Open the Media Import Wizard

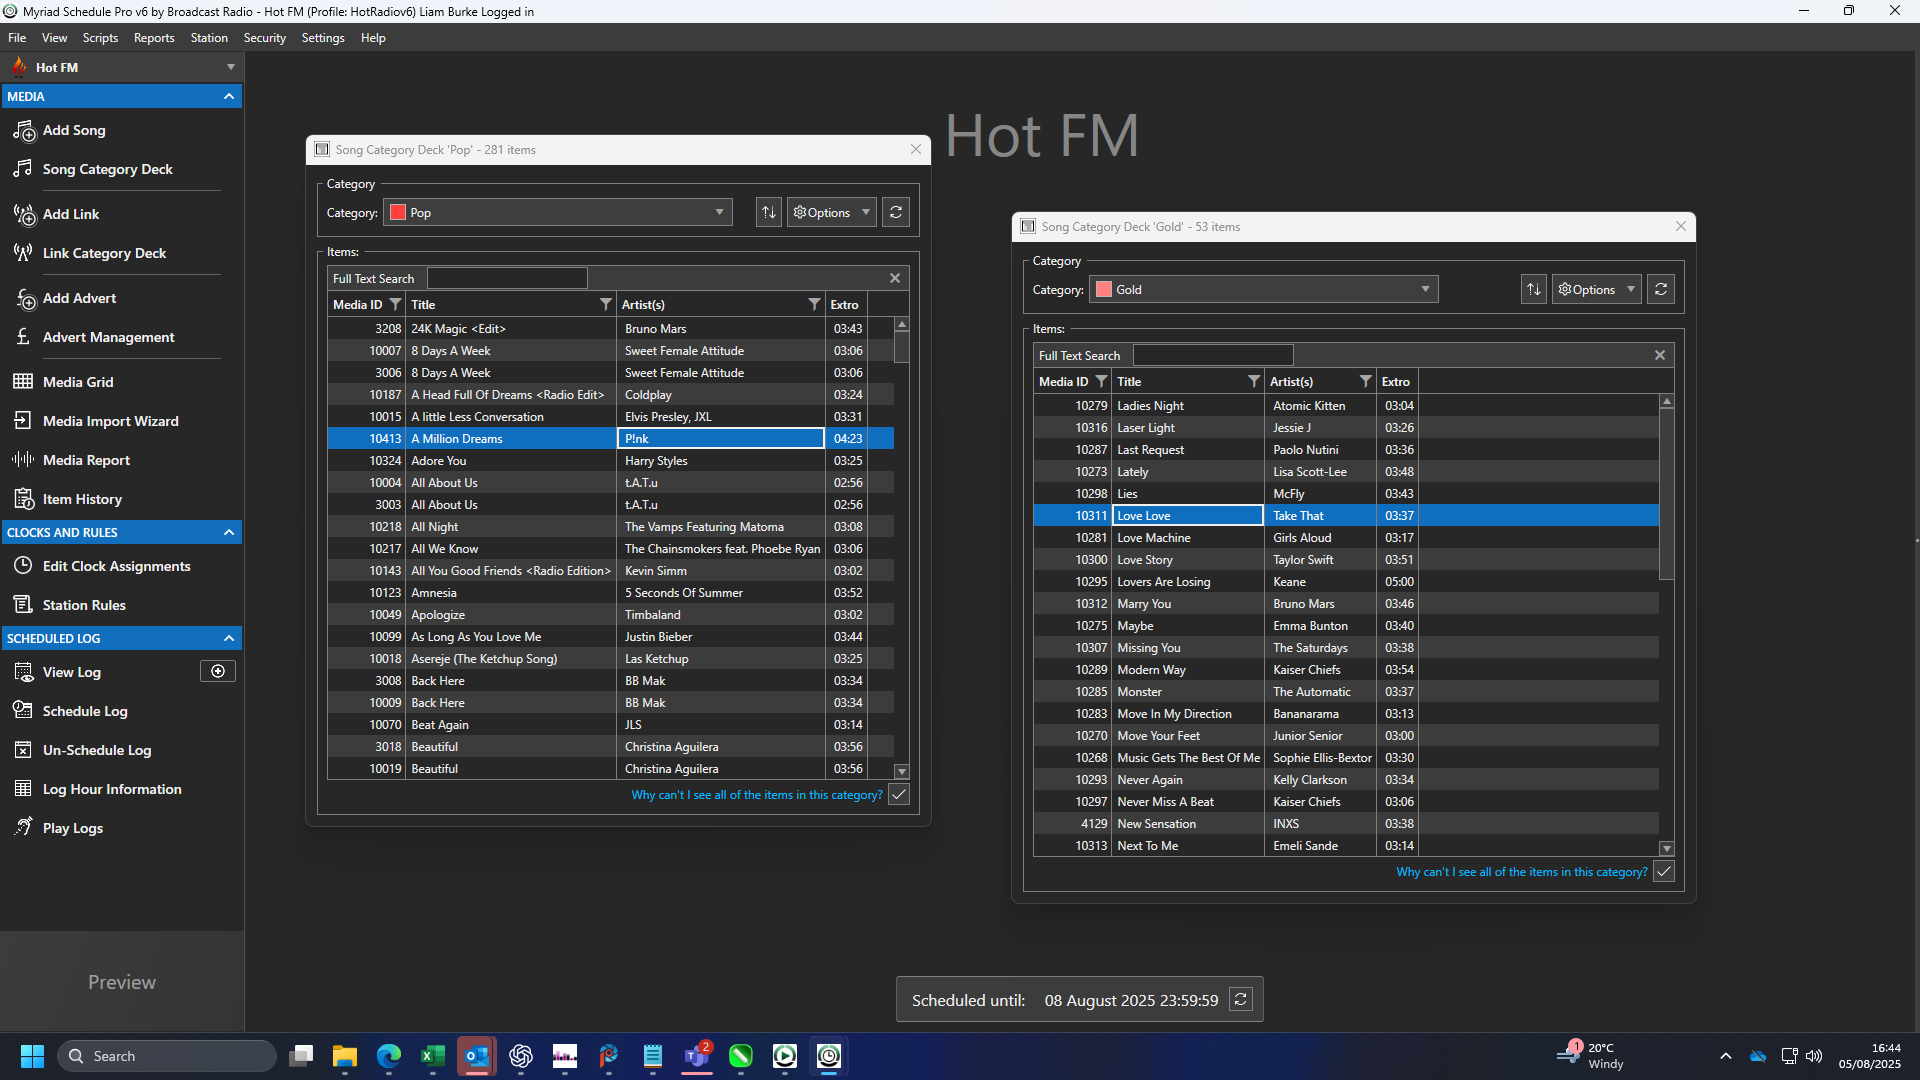(x=108, y=421)
